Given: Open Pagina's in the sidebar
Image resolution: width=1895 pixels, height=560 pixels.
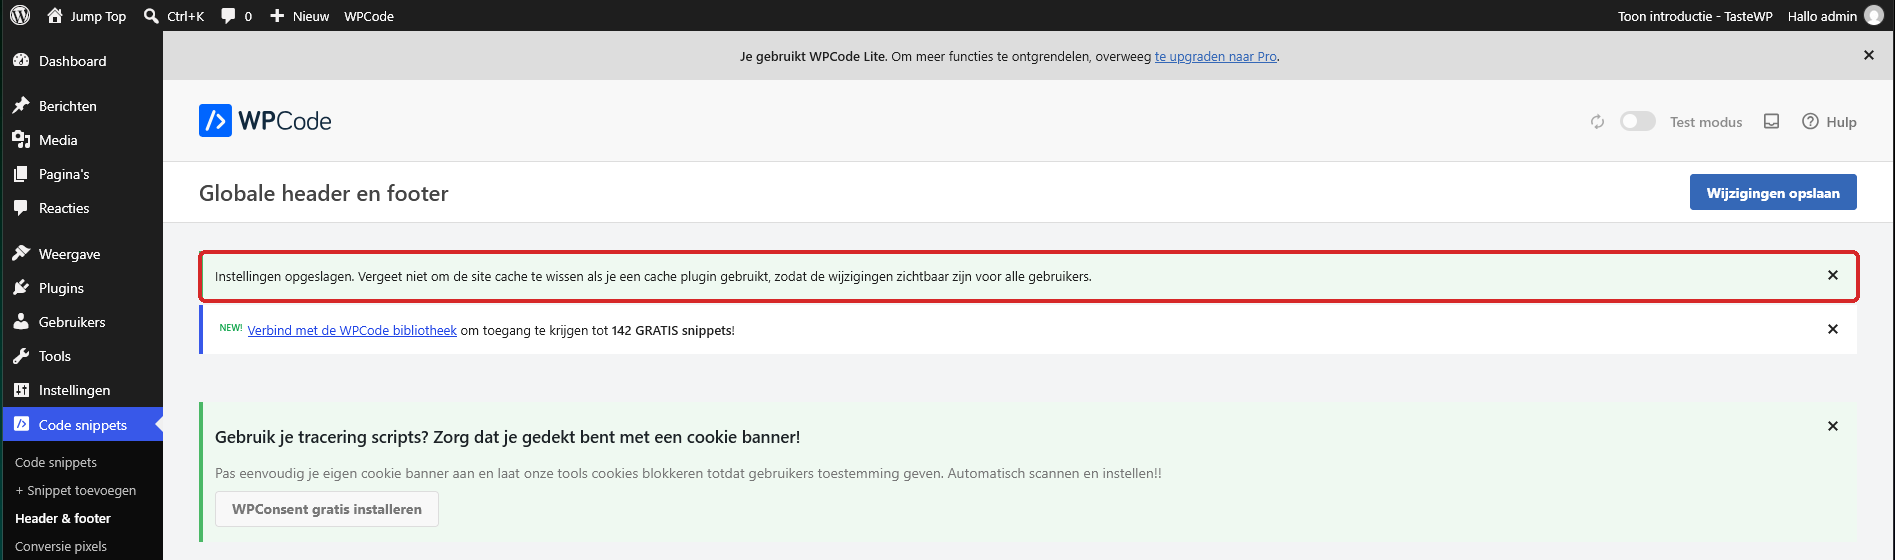Looking at the screenshot, I should (x=81, y=174).
